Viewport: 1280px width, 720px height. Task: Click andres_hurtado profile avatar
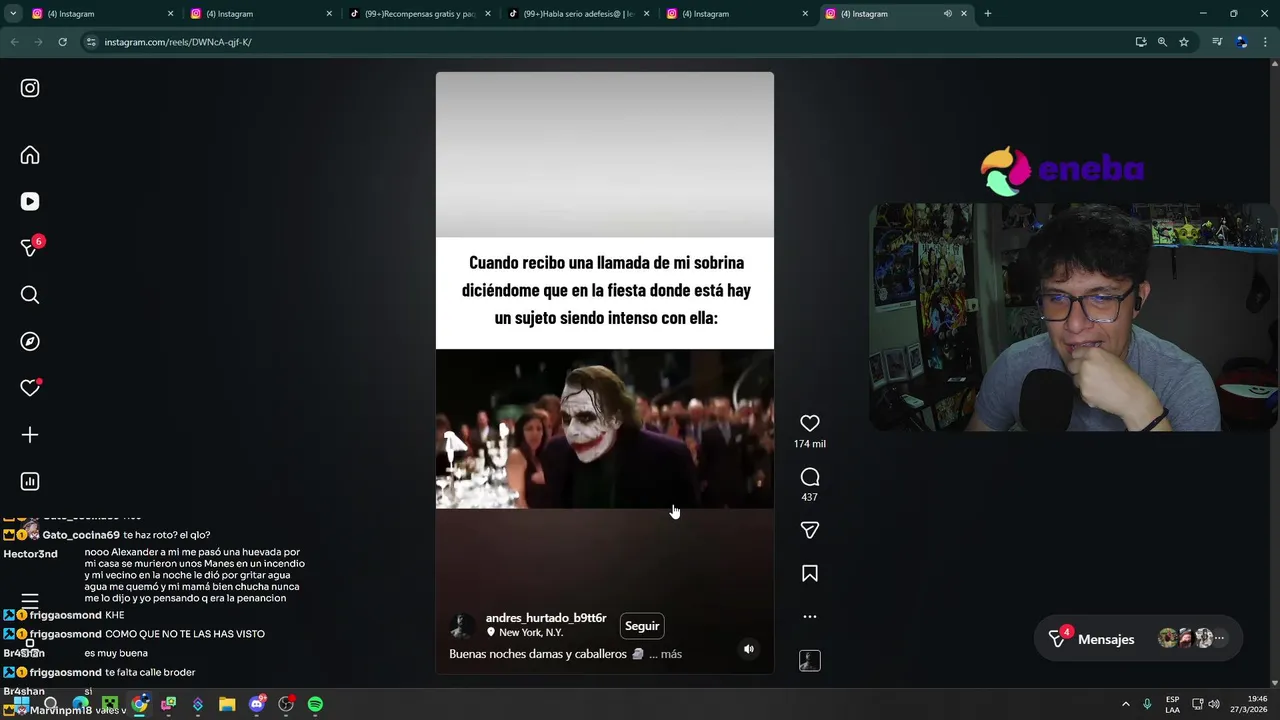coord(463,626)
